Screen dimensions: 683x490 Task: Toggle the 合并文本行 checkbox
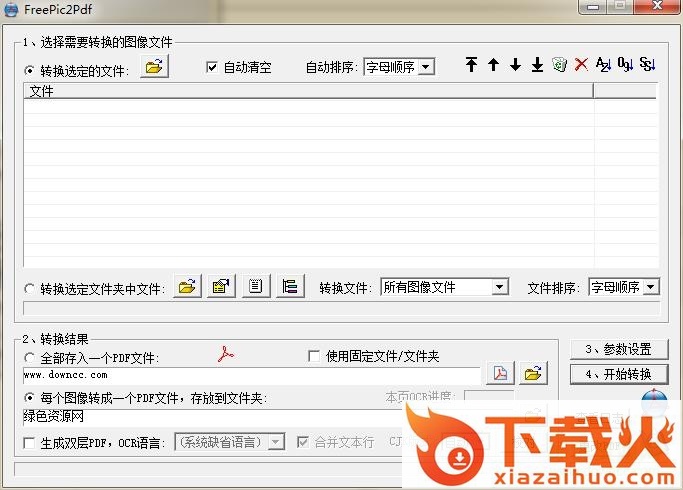[303, 442]
